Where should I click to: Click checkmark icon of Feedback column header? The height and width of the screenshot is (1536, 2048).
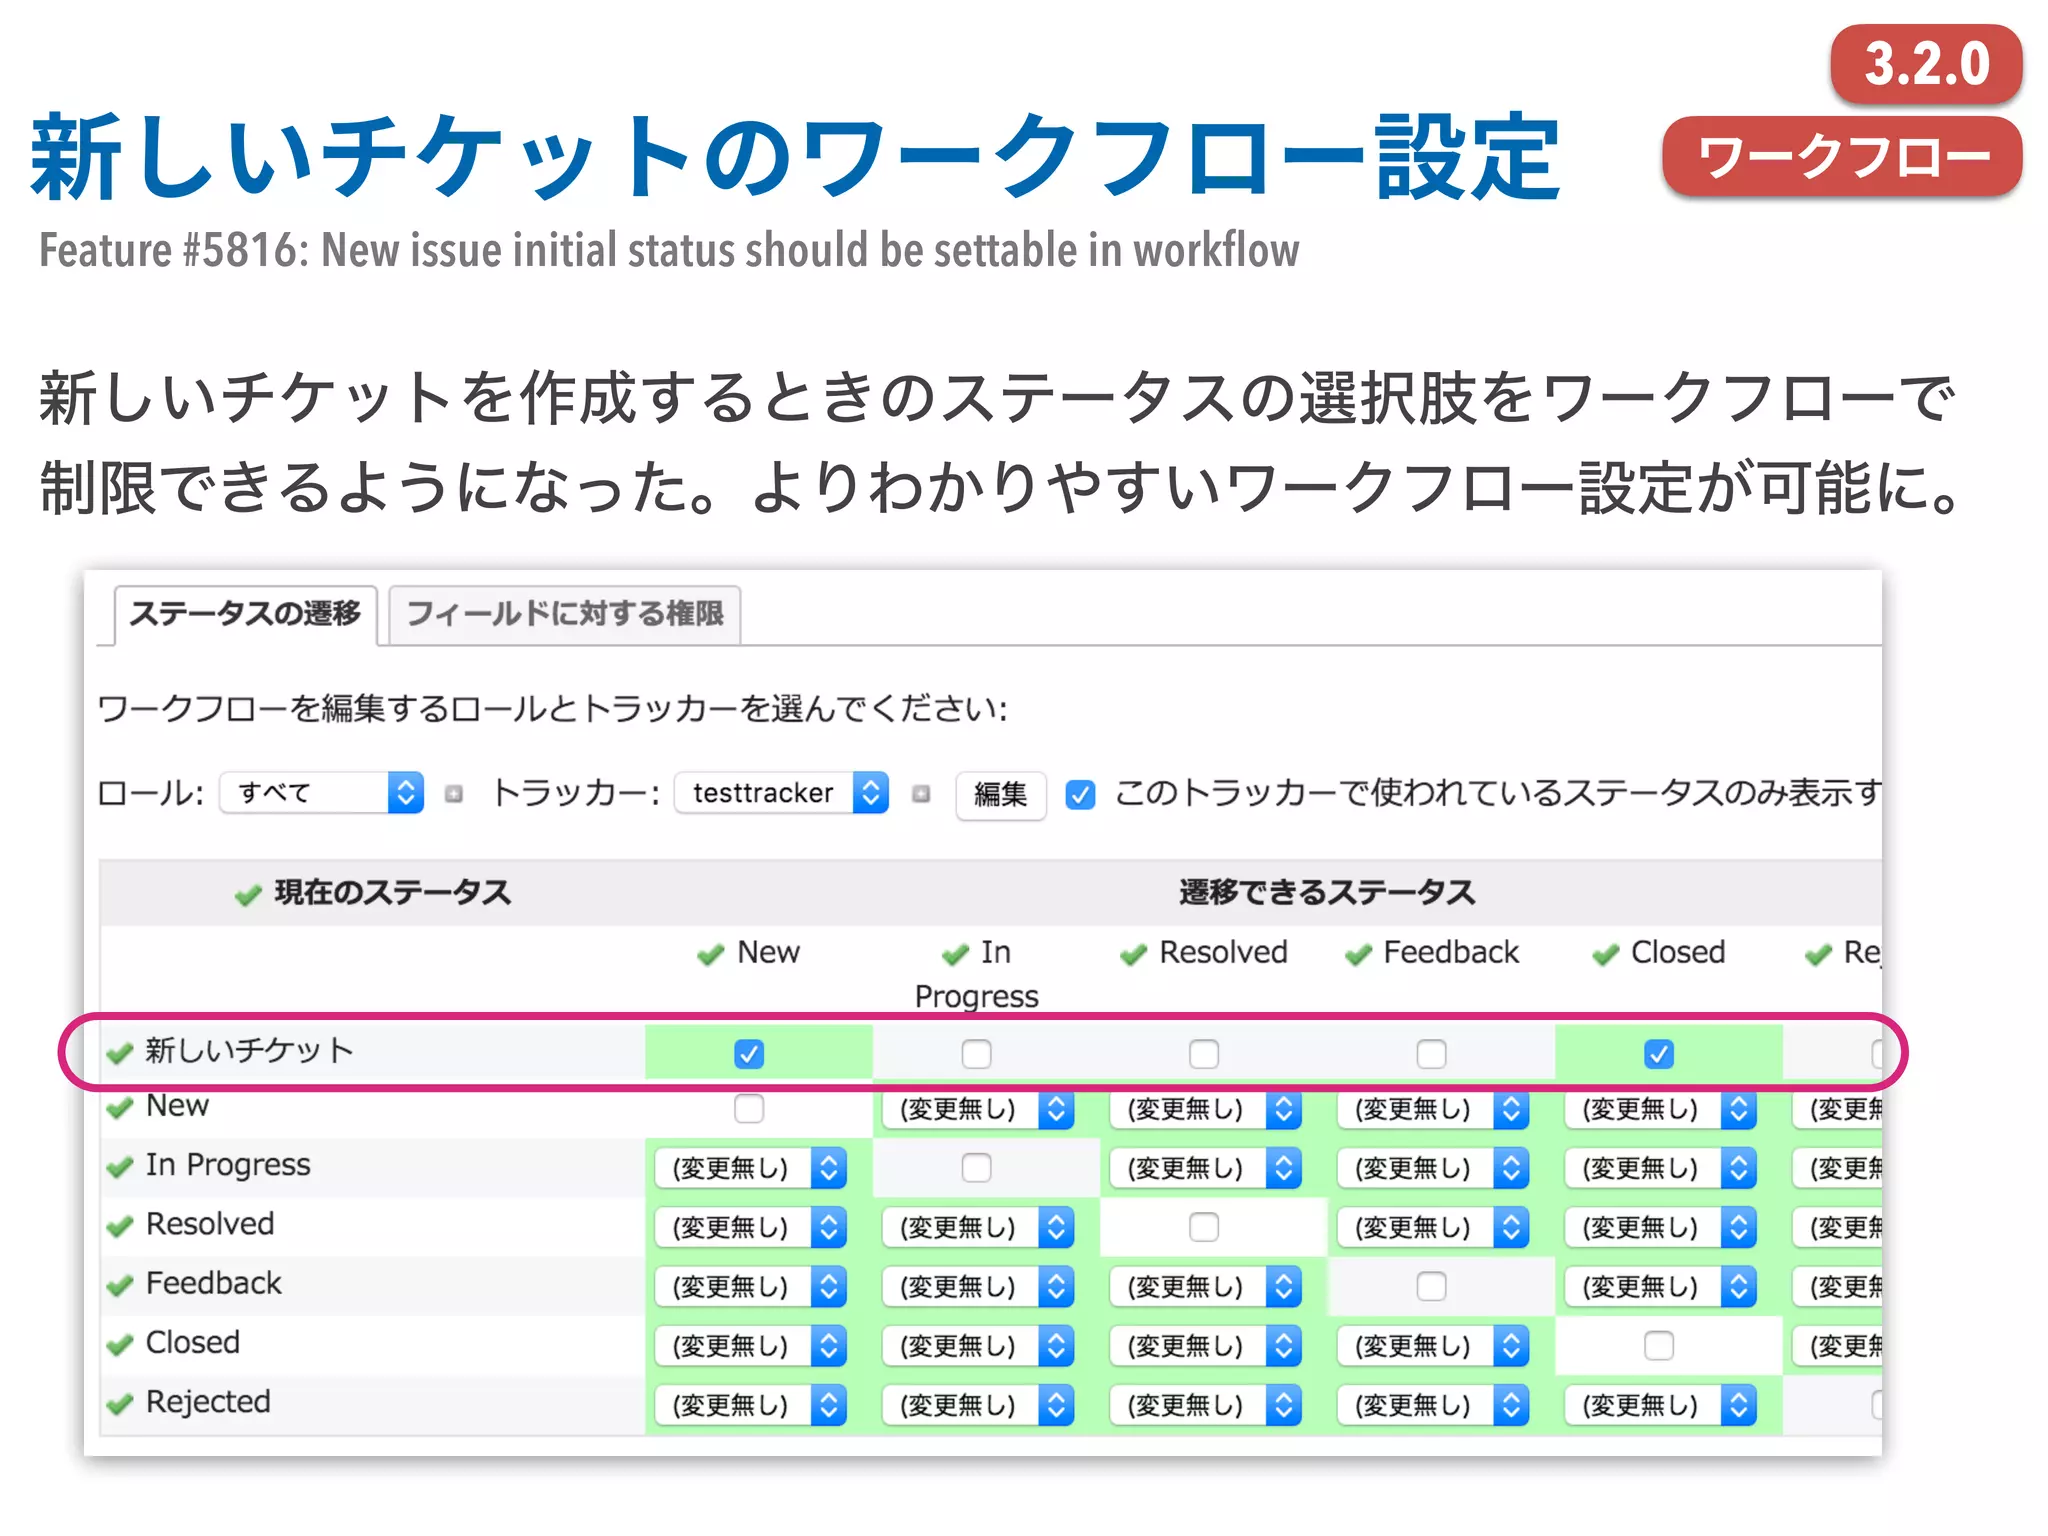1358,955
